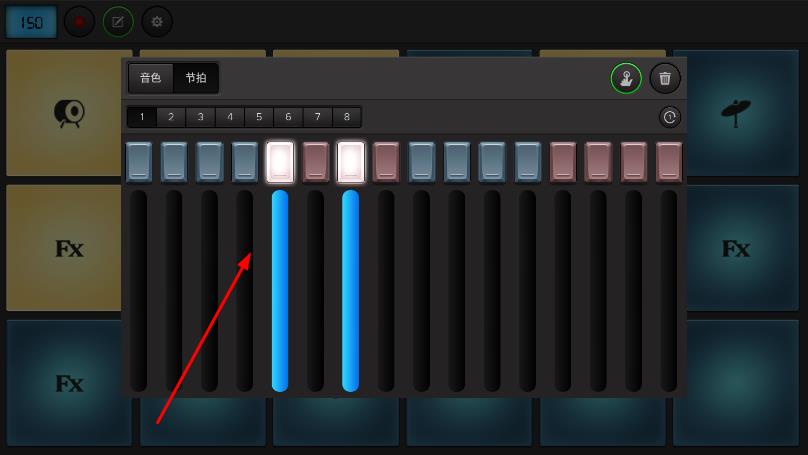Screen dimensions: 808x455
Task: Tap the cymbal pad
Action: 736,112
